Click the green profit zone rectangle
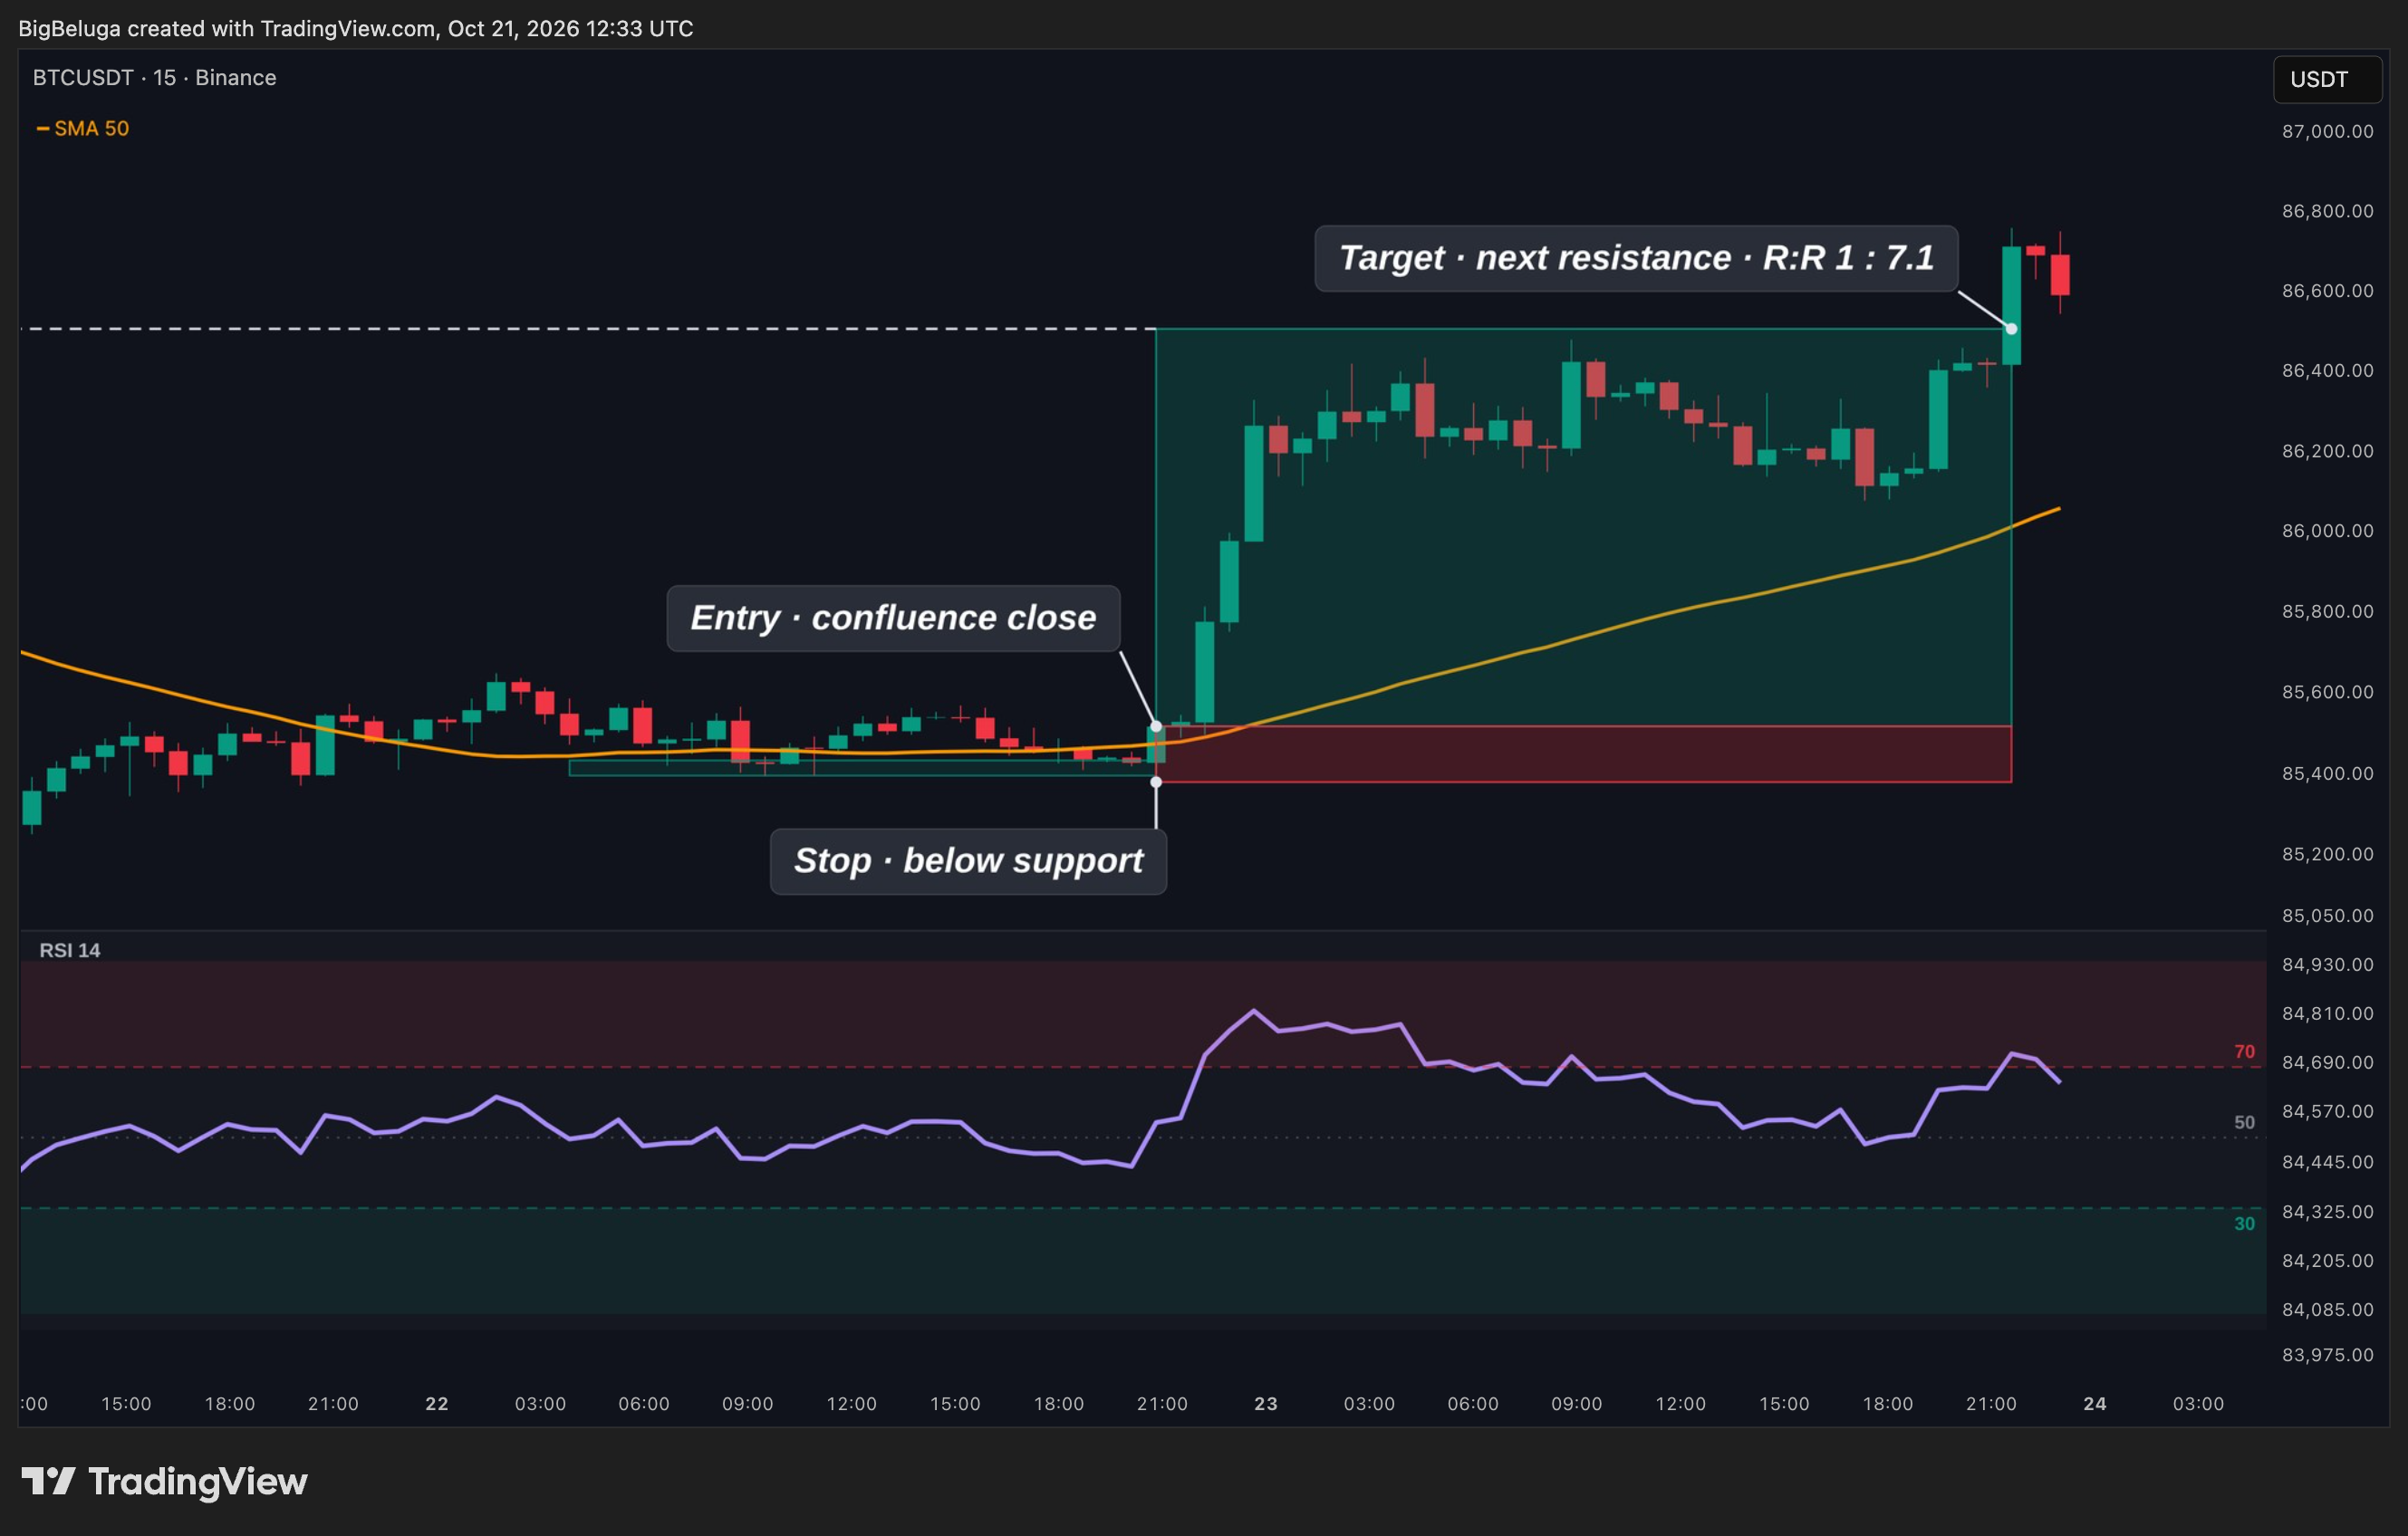The height and width of the screenshot is (1536, 2408). click(x=1583, y=527)
